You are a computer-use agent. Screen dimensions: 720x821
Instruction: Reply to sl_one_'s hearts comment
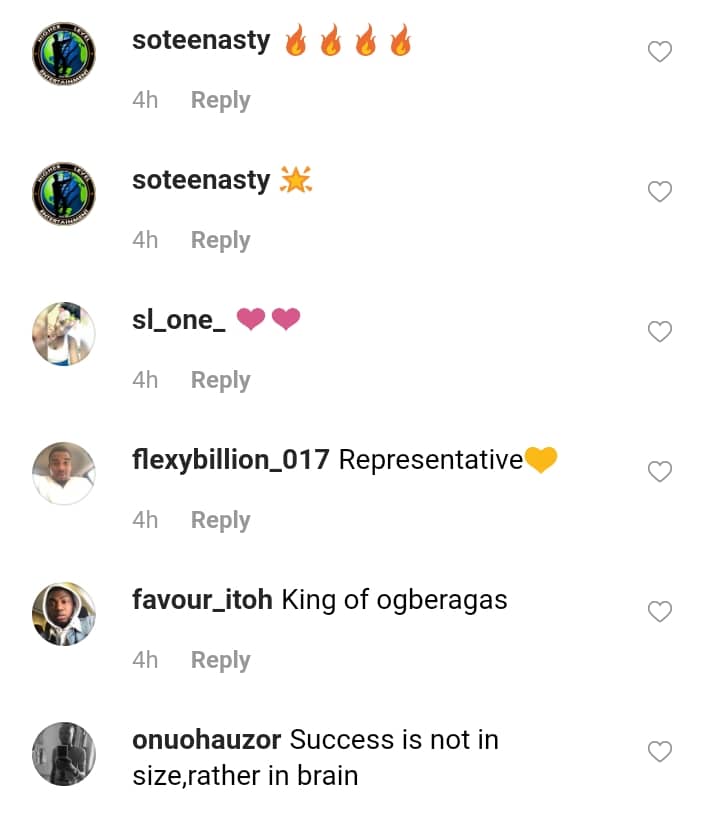click(220, 380)
